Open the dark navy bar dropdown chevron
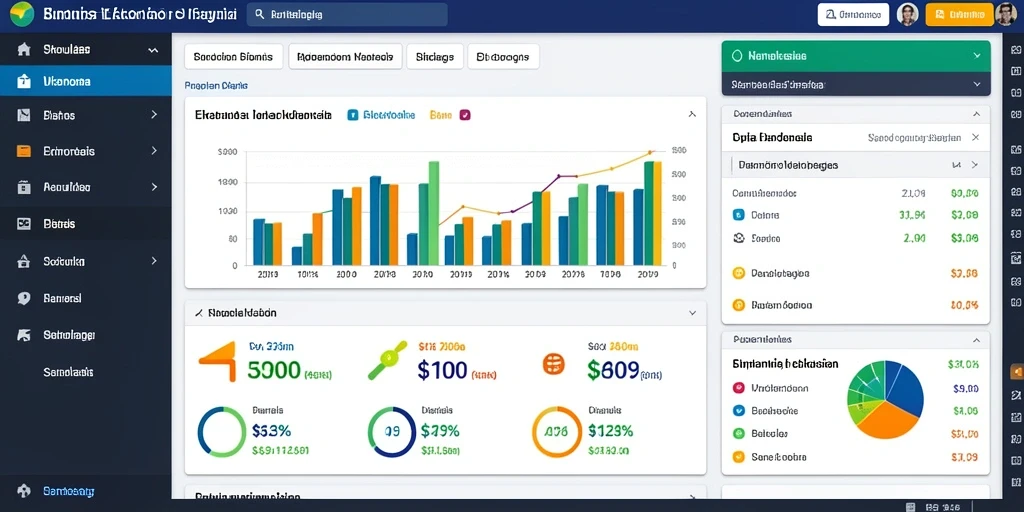Screen dimensions: 1024x512 point(977,84)
